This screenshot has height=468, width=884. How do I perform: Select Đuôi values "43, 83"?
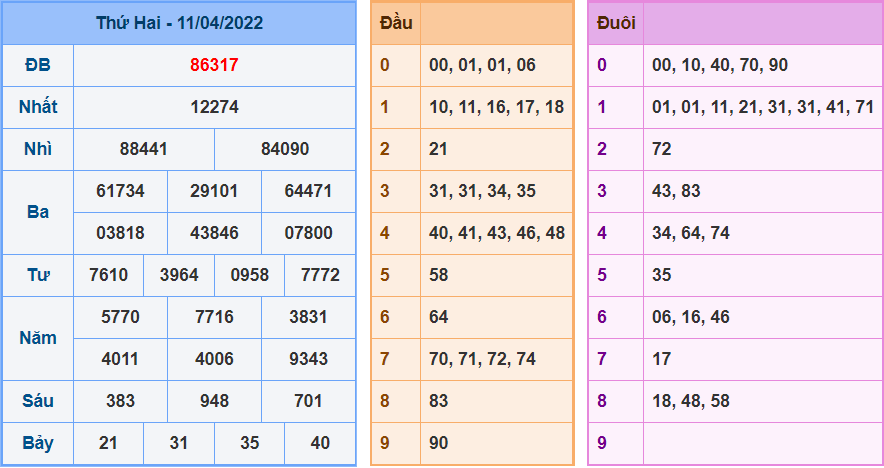click(676, 191)
